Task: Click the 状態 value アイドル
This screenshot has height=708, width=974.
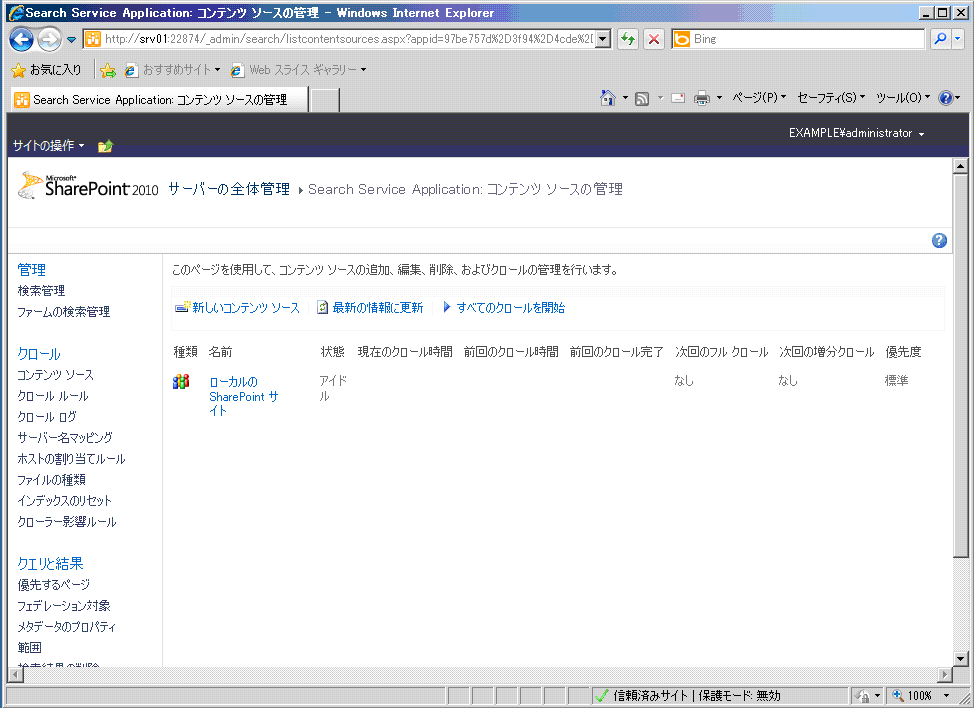Action: 333,388
